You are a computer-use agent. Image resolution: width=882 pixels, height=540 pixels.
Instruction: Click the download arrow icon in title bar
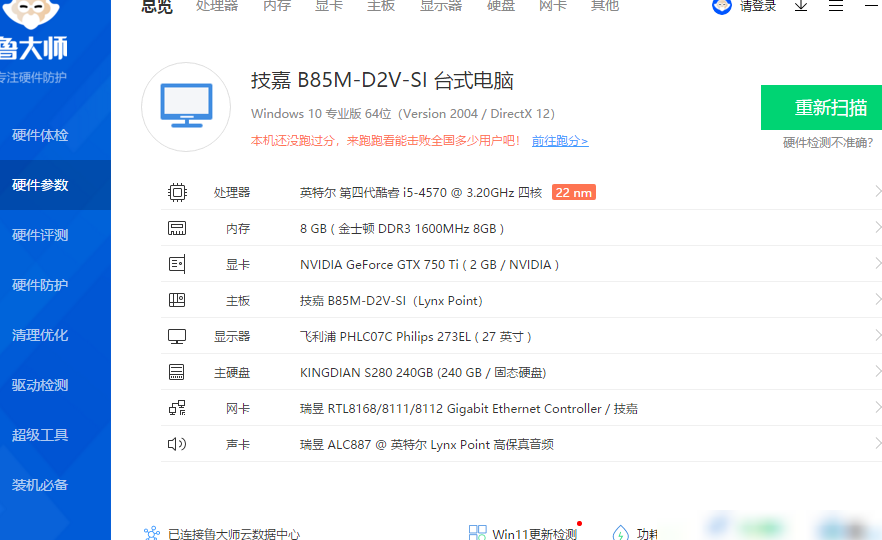coord(801,6)
